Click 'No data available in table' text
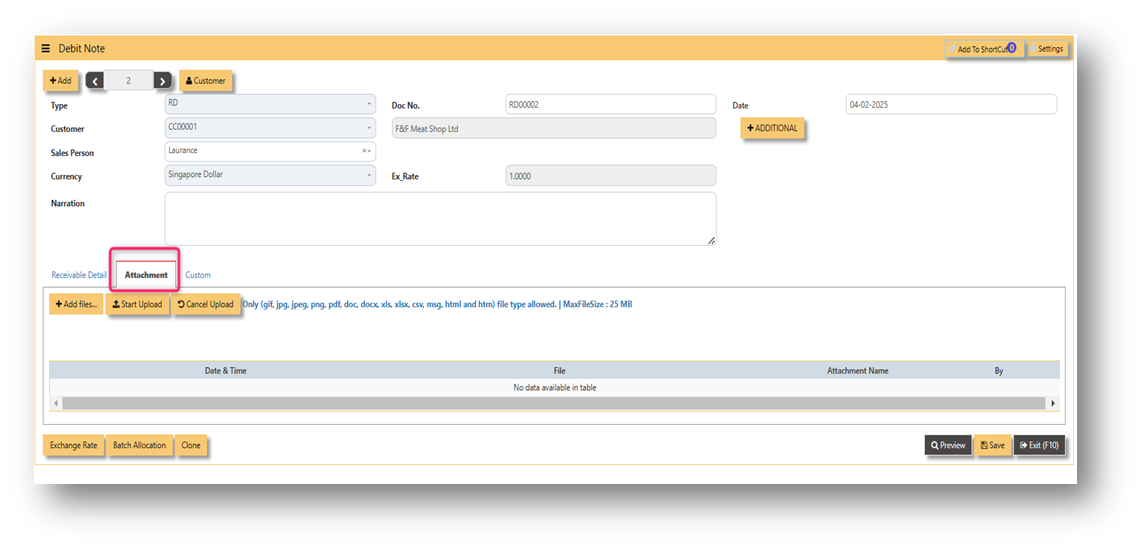The height and width of the screenshot is (550, 1143). click(555, 388)
